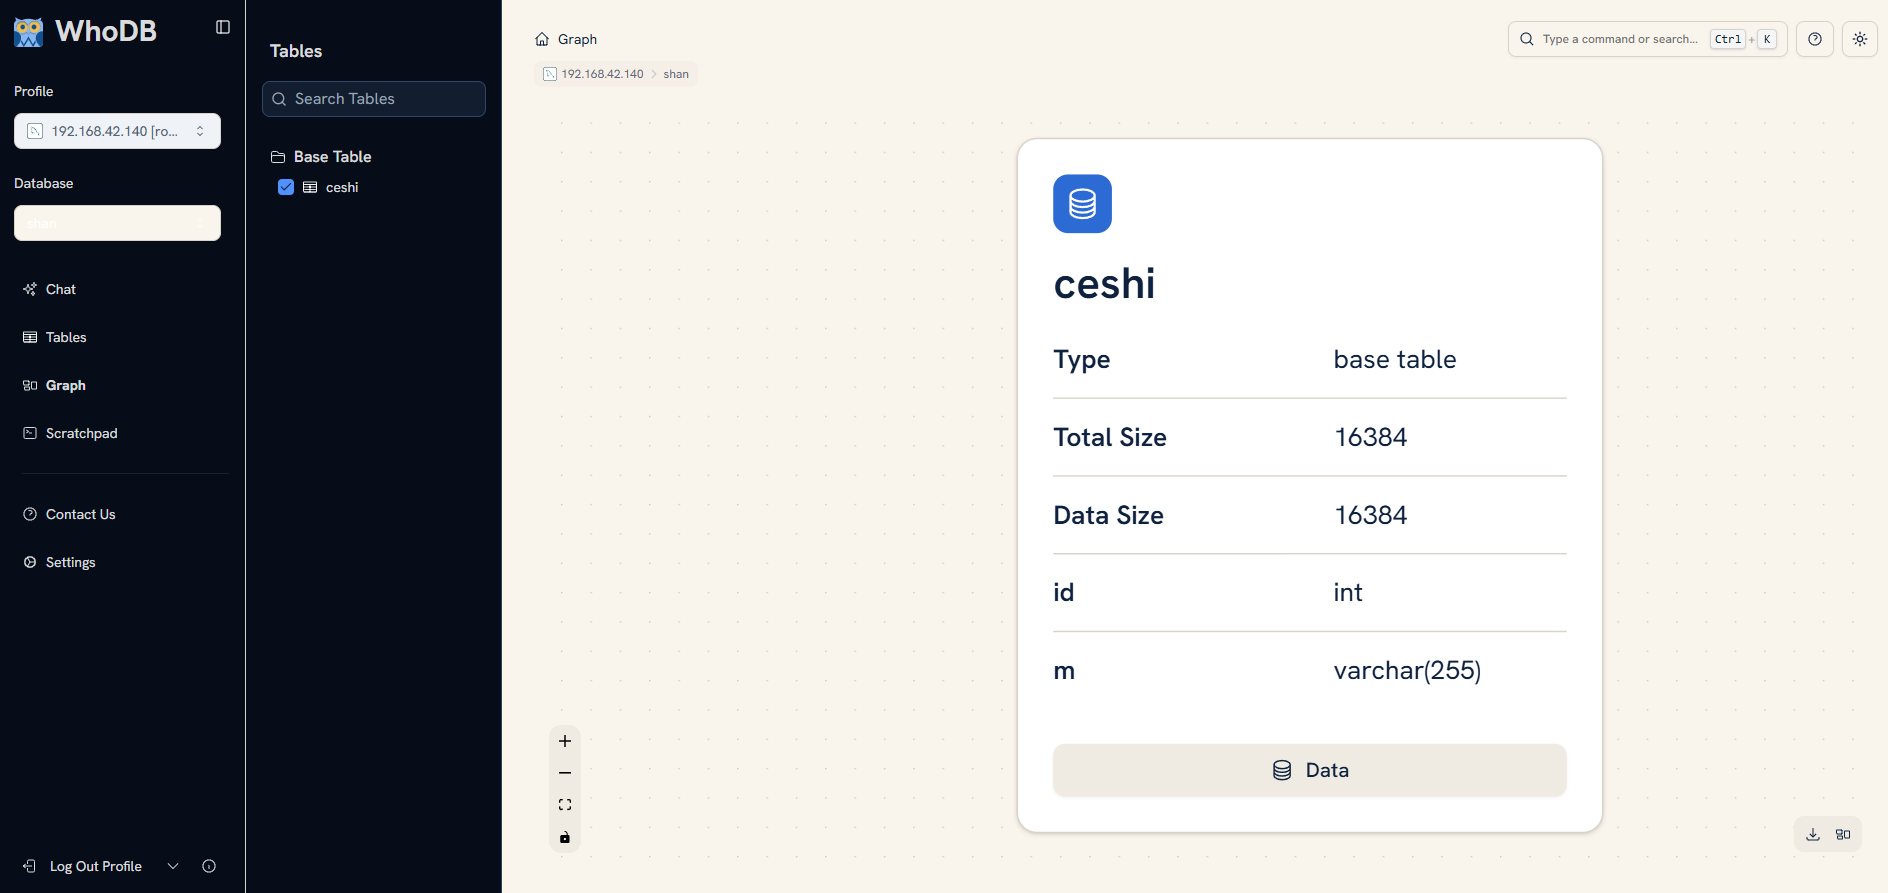Click the home icon in the breadcrumb
This screenshot has width=1888, height=893.
click(x=542, y=39)
